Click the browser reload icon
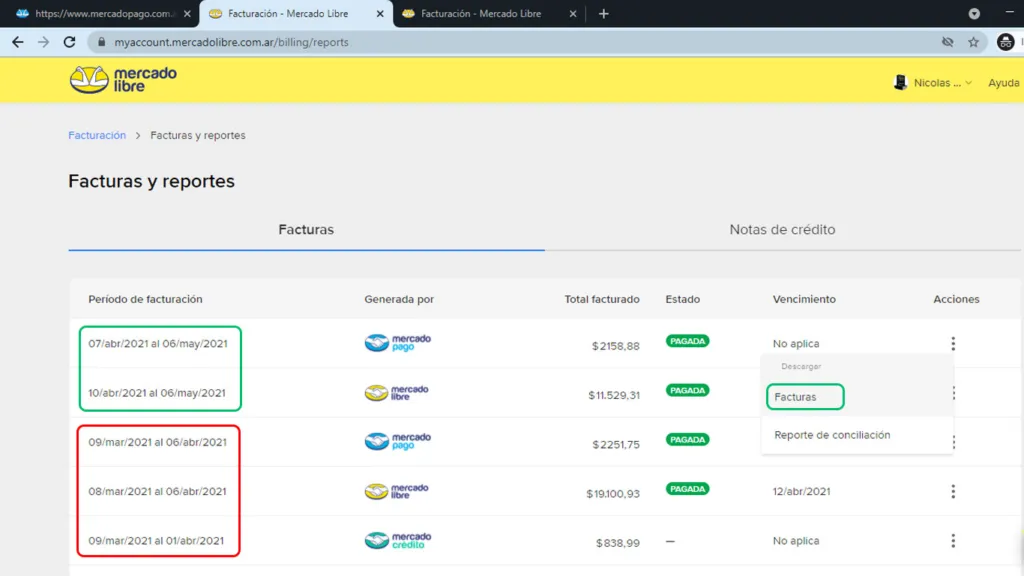 (68, 42)
